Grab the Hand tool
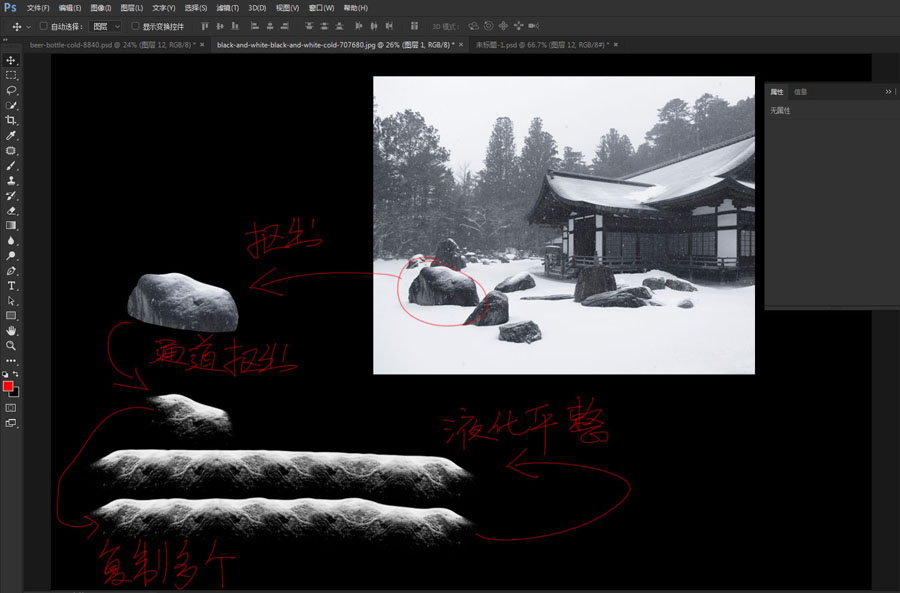Image resolution: width=900 pixels, height=593 pixels. [x=12, y=329]
